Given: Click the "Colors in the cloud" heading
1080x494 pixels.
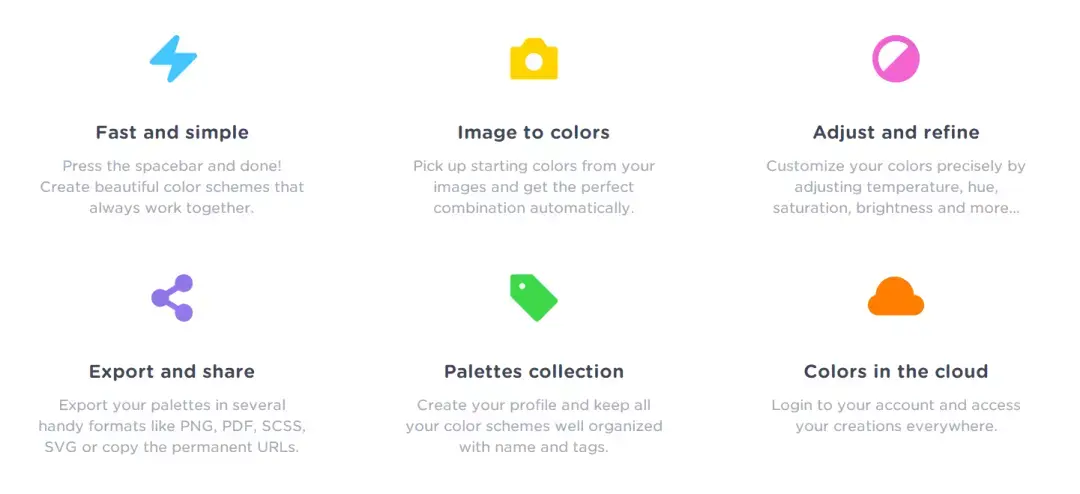Looking at the screenshot, I should coord(896,372).
